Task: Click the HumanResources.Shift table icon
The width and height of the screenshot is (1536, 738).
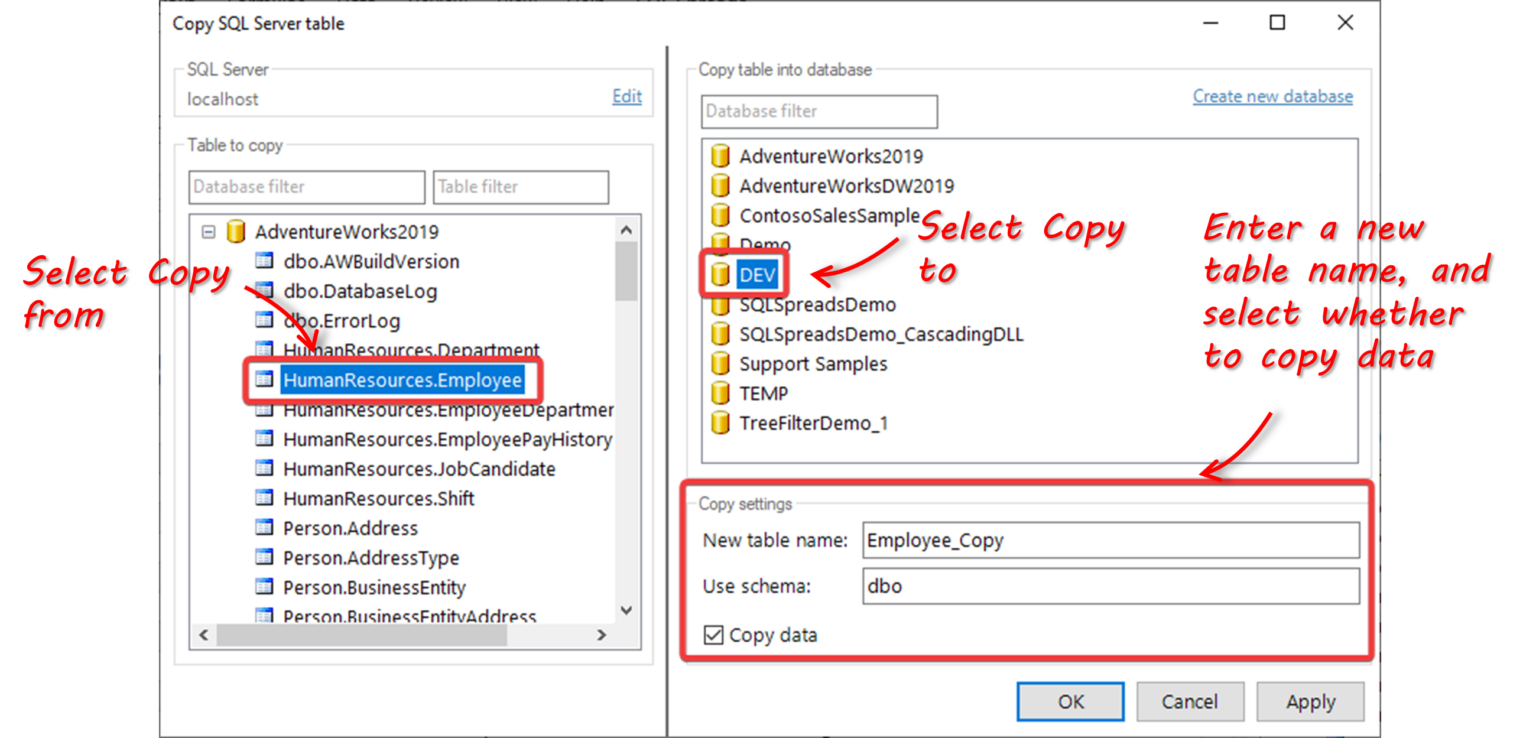Action: click(x=264, y=498)
